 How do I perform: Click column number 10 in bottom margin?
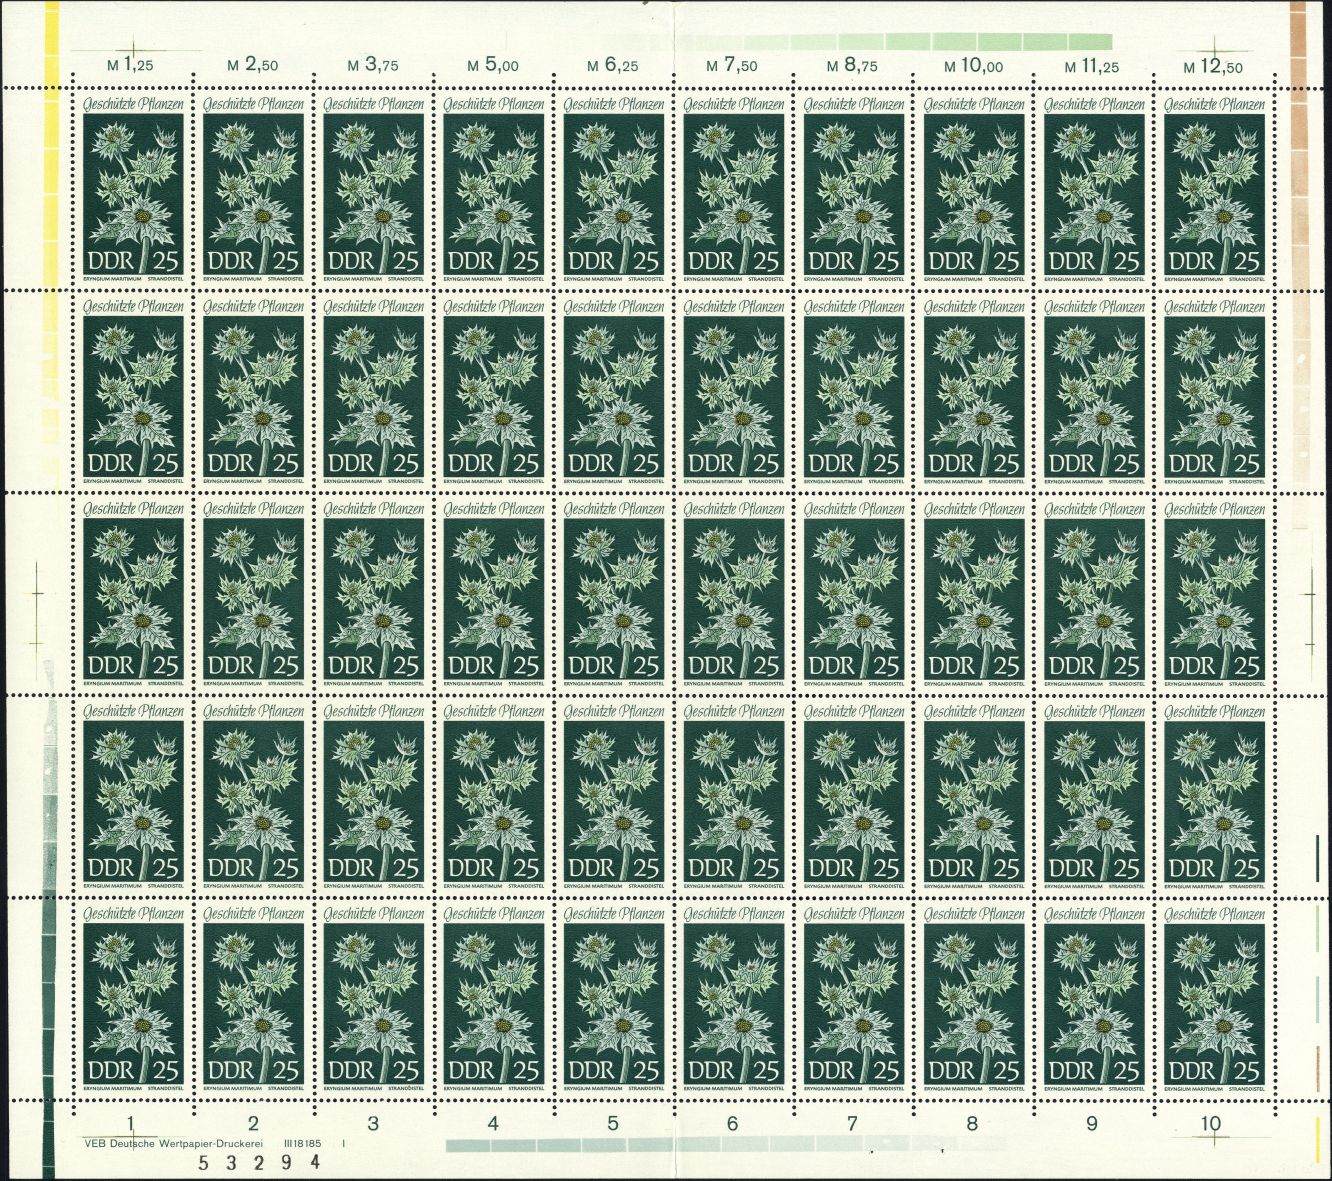pos(1211,1123)
